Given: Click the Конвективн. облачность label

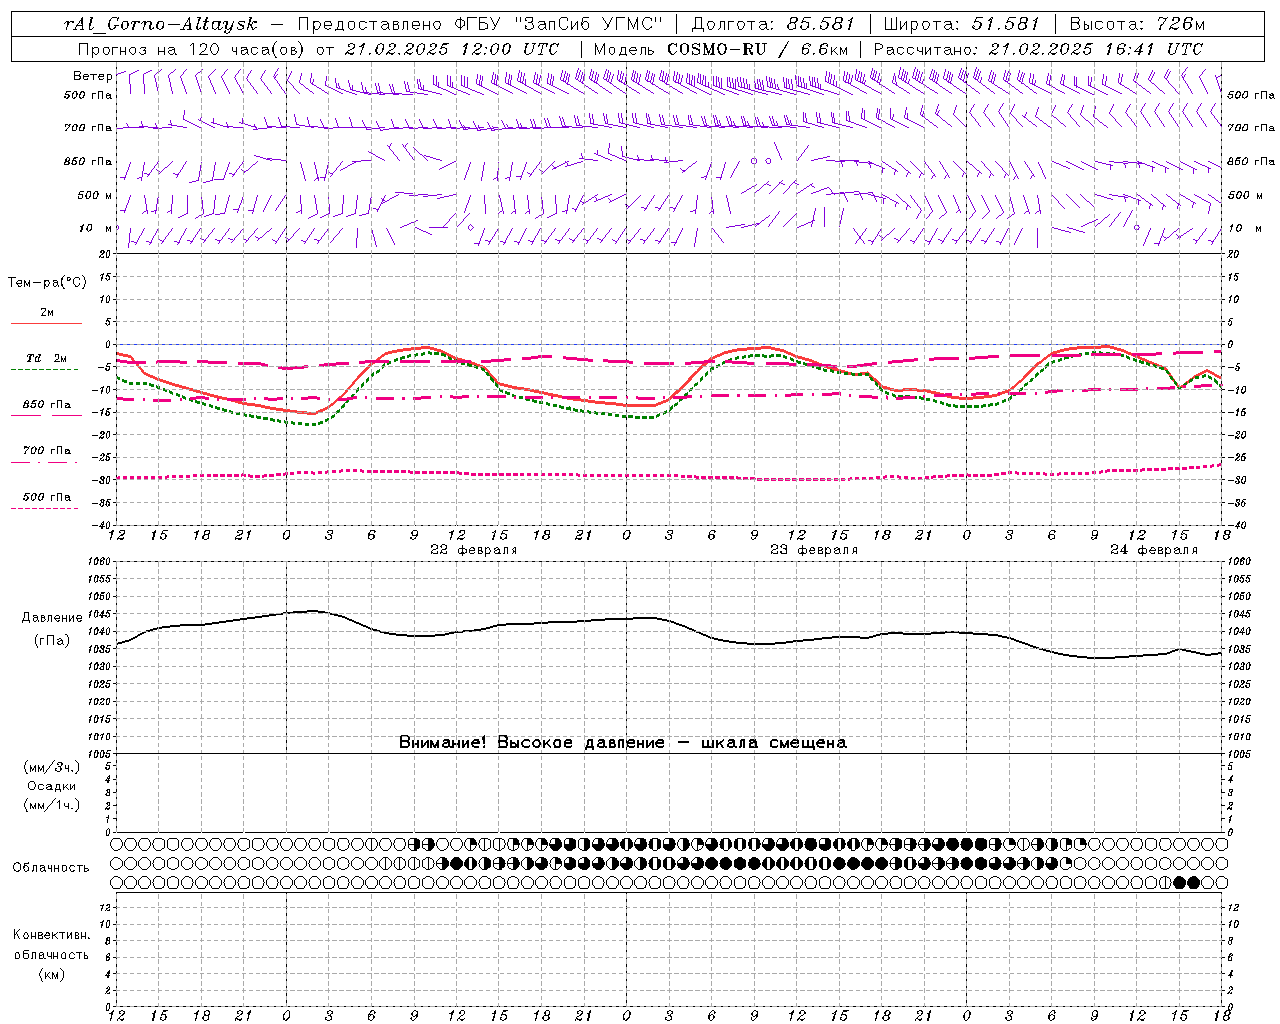Looking at the screenshot, I should coord(51,945).
